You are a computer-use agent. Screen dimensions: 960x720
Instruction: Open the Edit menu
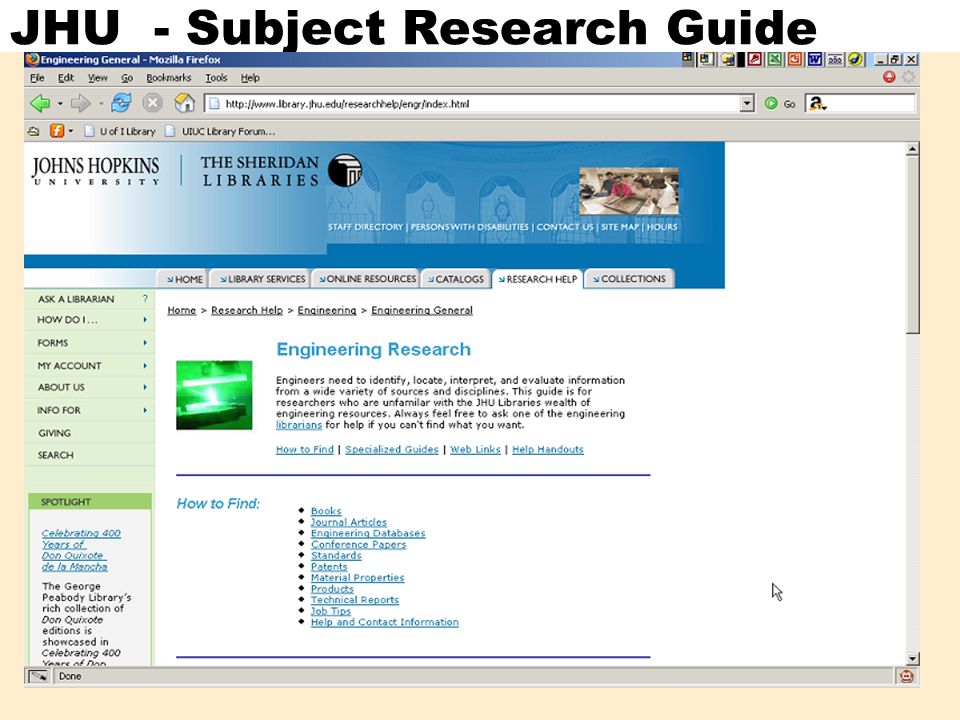pos(66,78)
